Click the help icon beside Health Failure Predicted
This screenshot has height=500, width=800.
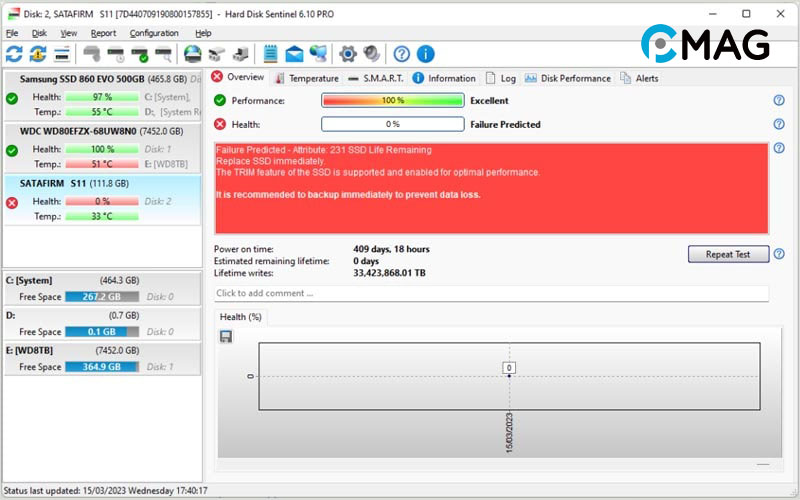(779, 124)
